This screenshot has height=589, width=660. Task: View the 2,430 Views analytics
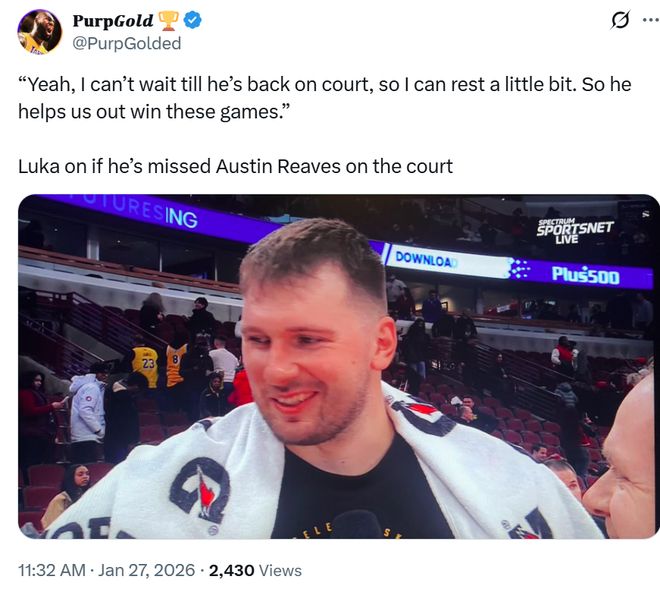click(x=255, y=570)
